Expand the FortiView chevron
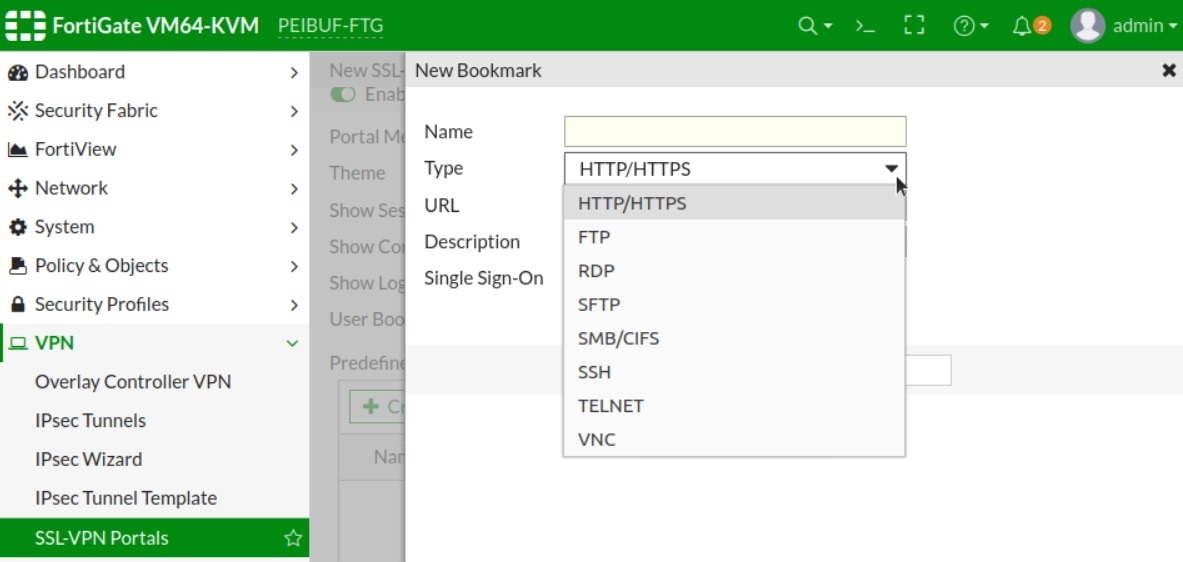This screenshot has height=562, width=1183. (293, 150)
